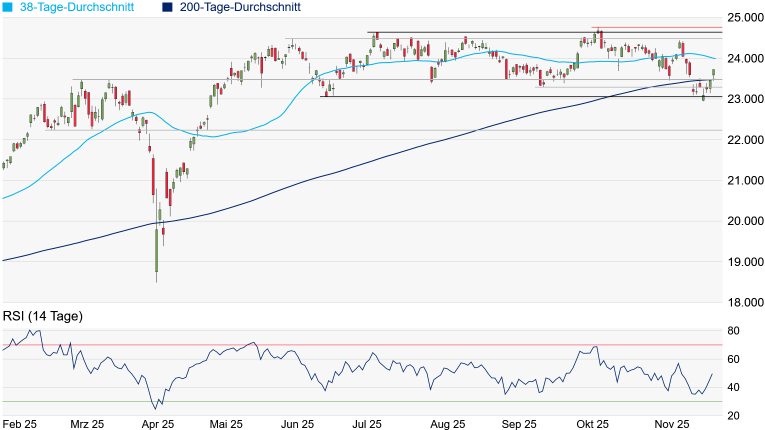Click the light blue 38-Tage-Durchschnitt legend swatch
The width and height of the screenshot is (765, 430).
(x=8, y=7)
